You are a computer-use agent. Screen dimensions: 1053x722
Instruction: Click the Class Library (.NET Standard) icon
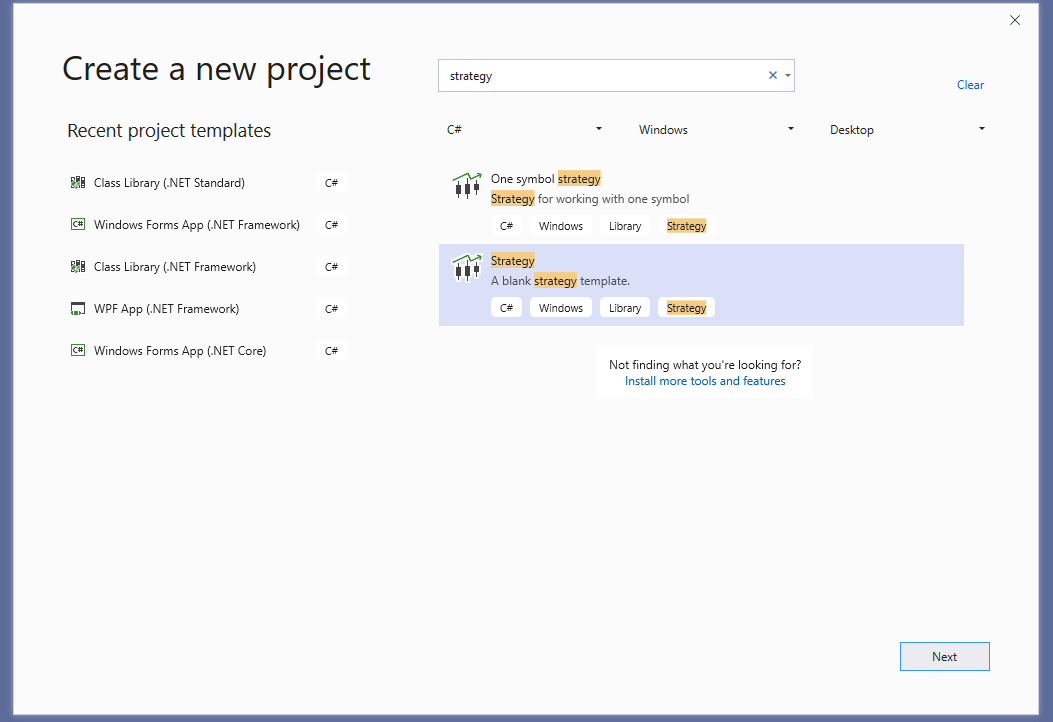pos(78,183)
